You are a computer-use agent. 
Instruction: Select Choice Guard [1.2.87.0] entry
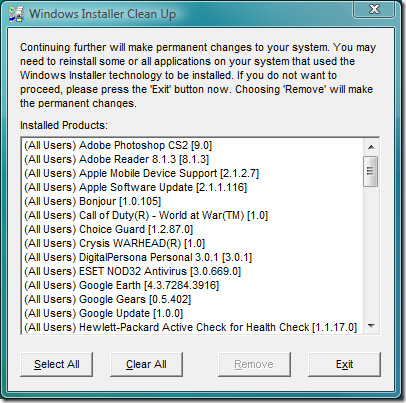193,229
